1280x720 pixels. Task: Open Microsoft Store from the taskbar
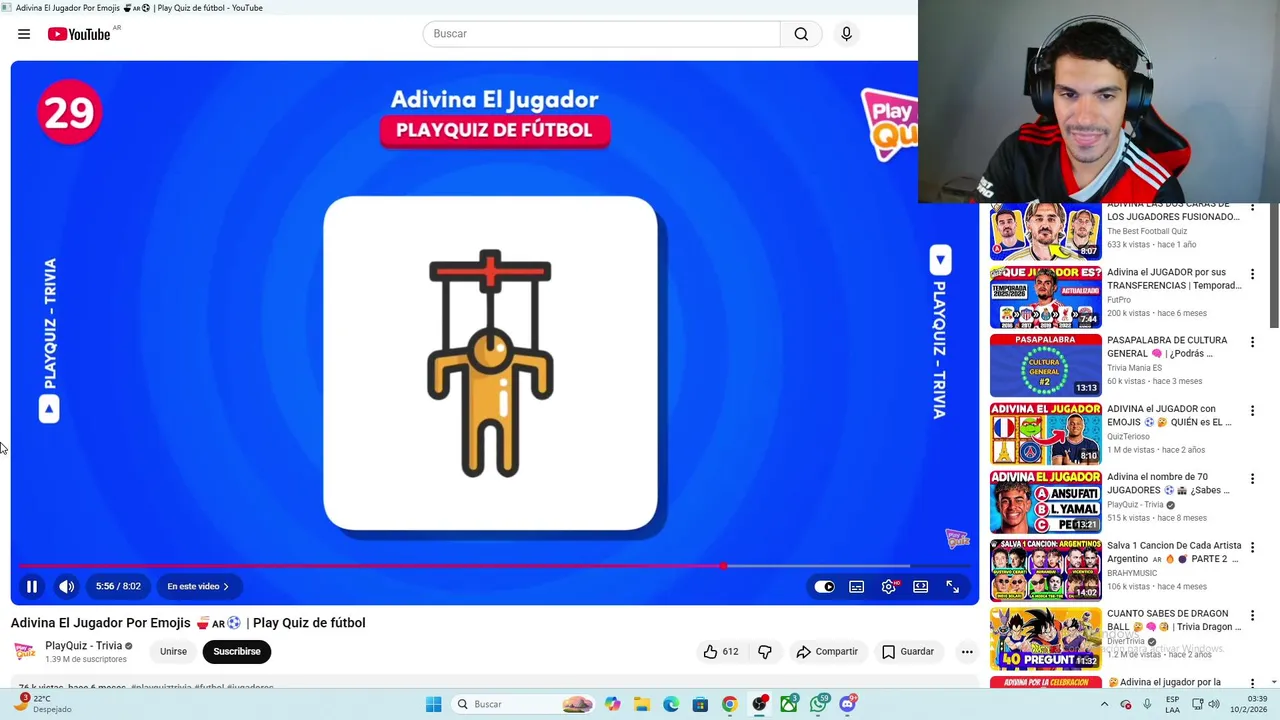pyautogui.click(x=700, y=705)
